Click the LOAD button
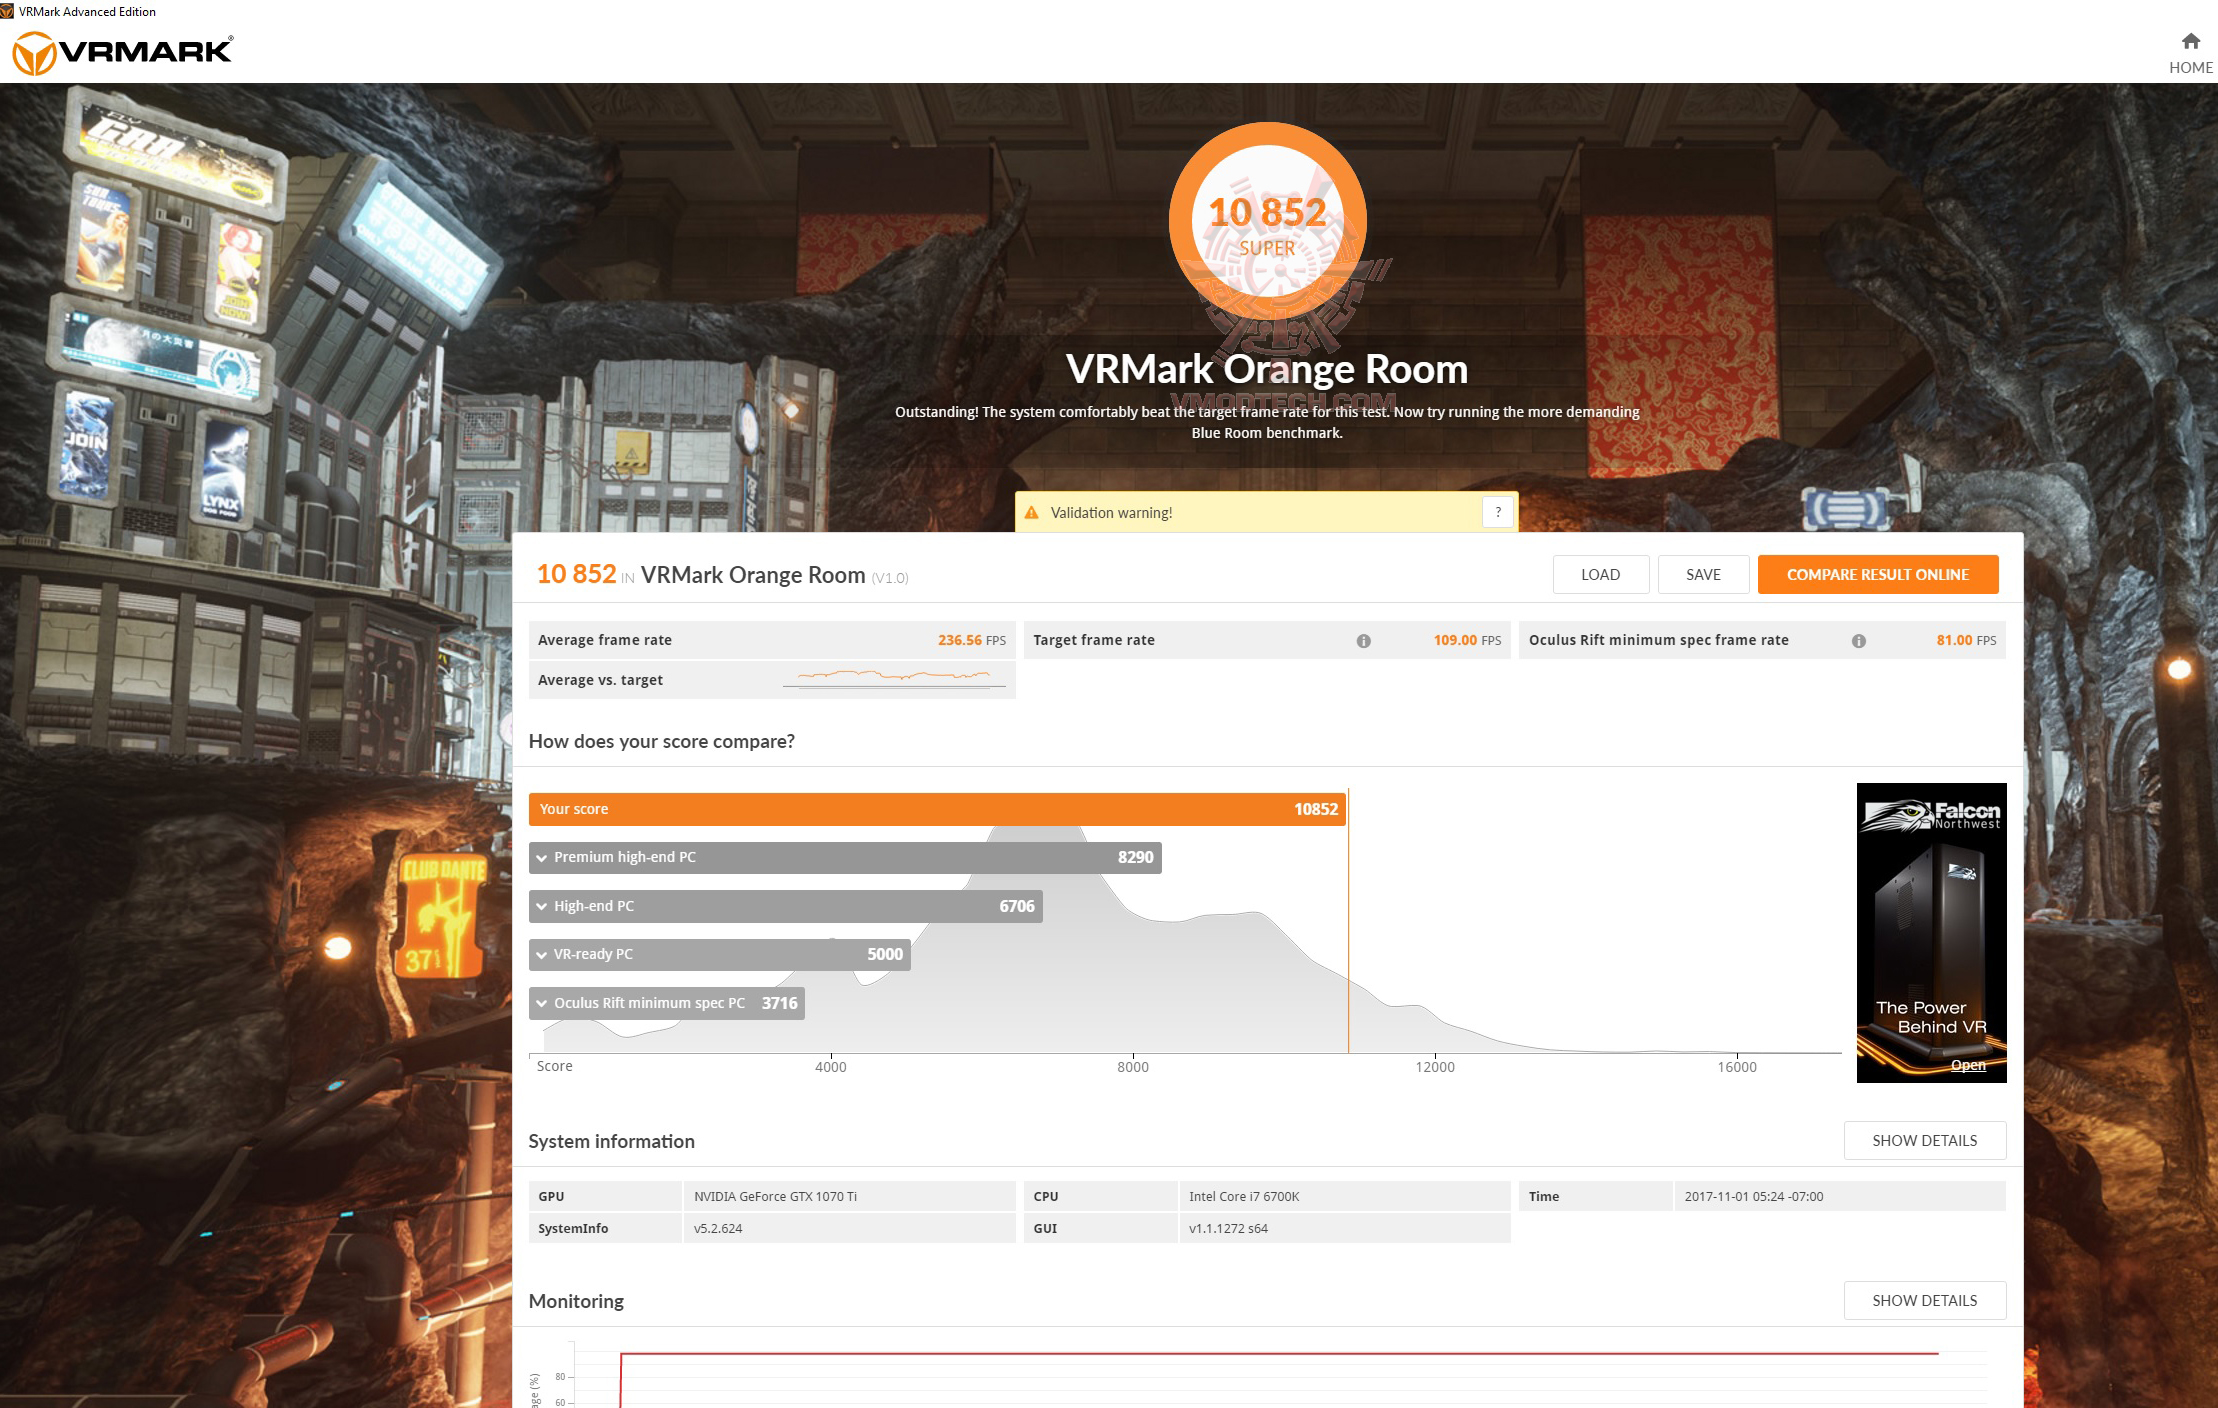 tap(1600, 575)
